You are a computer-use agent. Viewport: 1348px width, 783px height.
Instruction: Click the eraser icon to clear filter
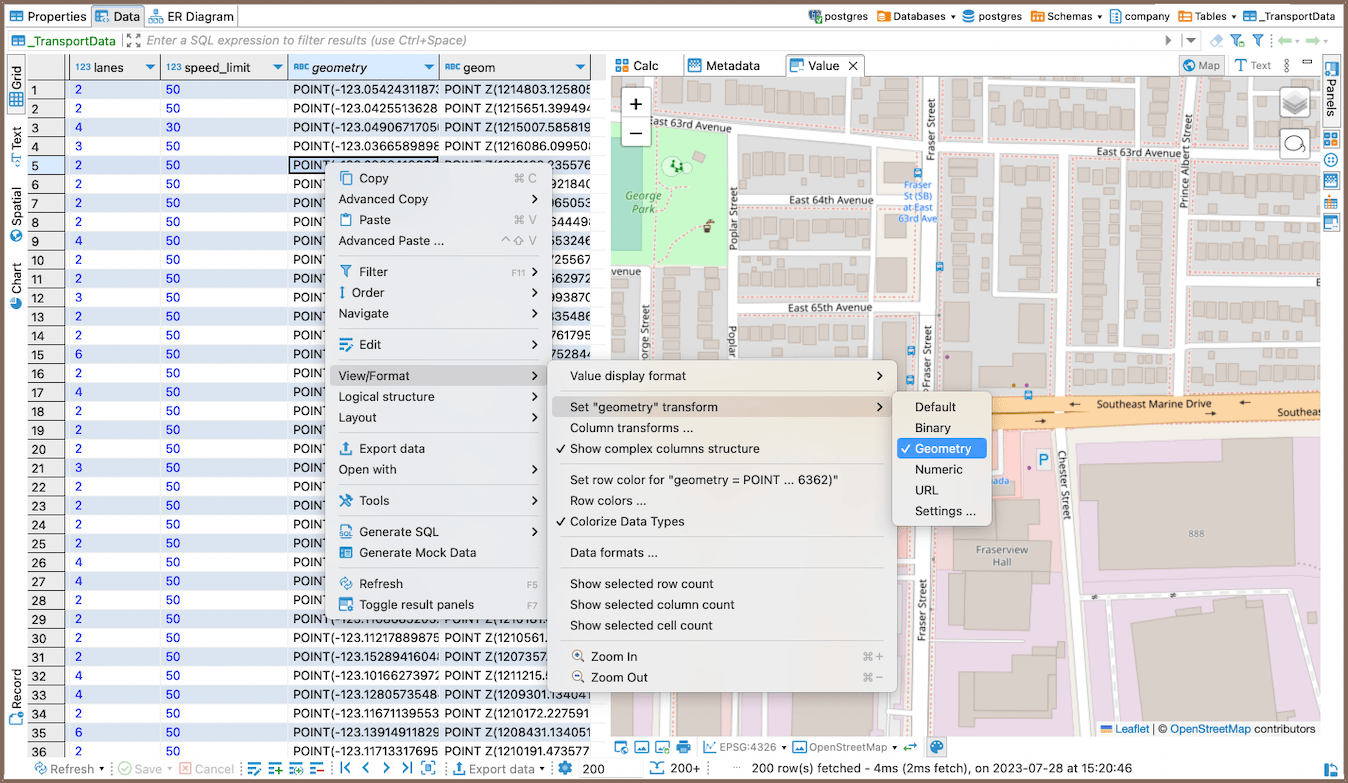(x=1216, y=41)
